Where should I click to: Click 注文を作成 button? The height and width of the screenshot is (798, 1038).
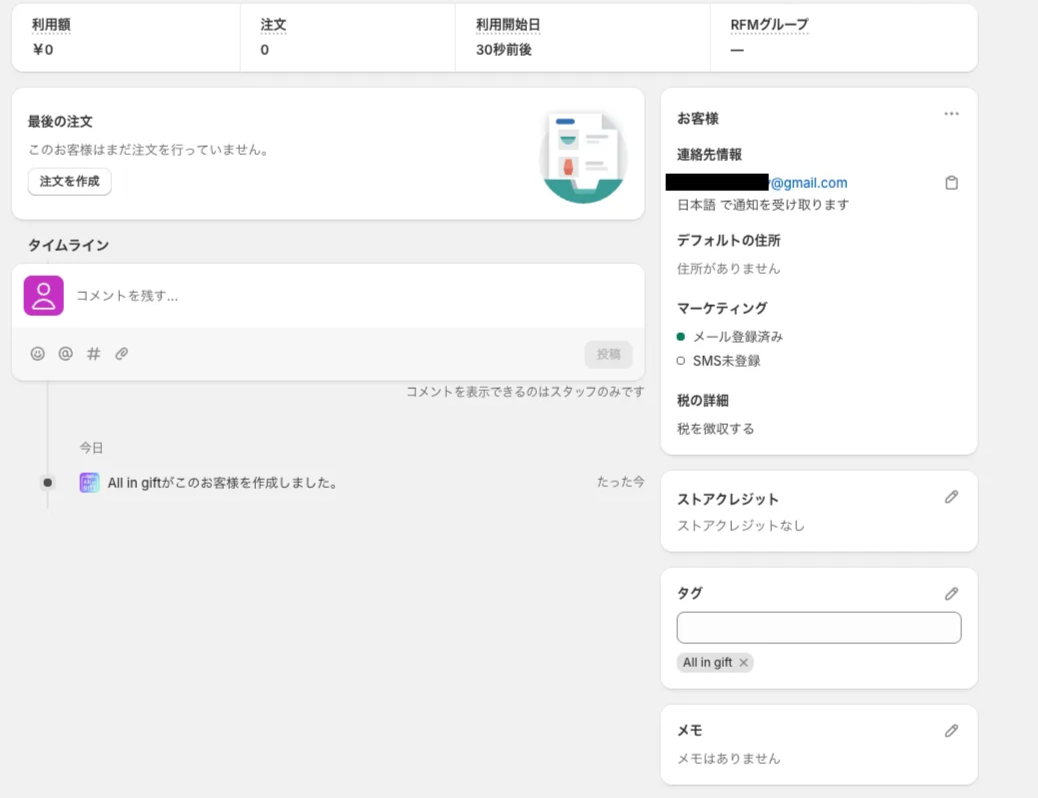tap(70, 181)
